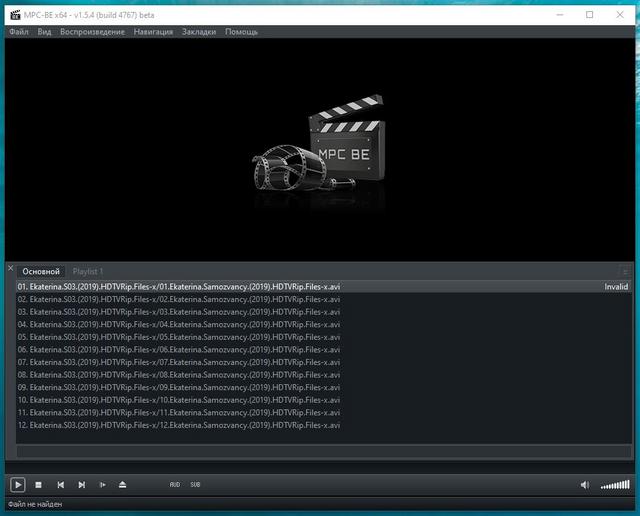This screenshot has width=640, height=516.
Task: Click the Файл не найден status text
Action: click(35, 505)
